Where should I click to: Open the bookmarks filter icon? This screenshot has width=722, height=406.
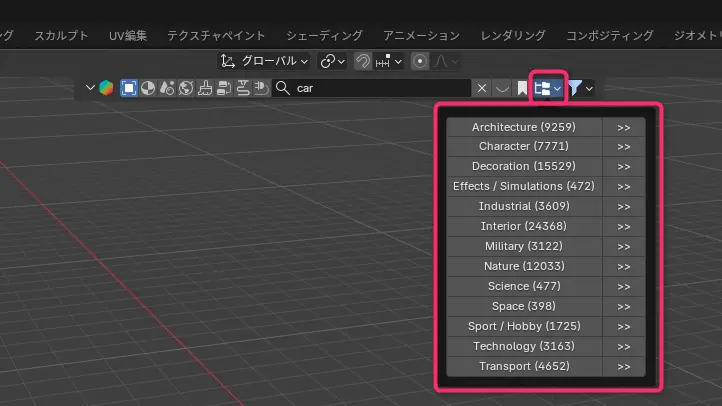[522, 88]
